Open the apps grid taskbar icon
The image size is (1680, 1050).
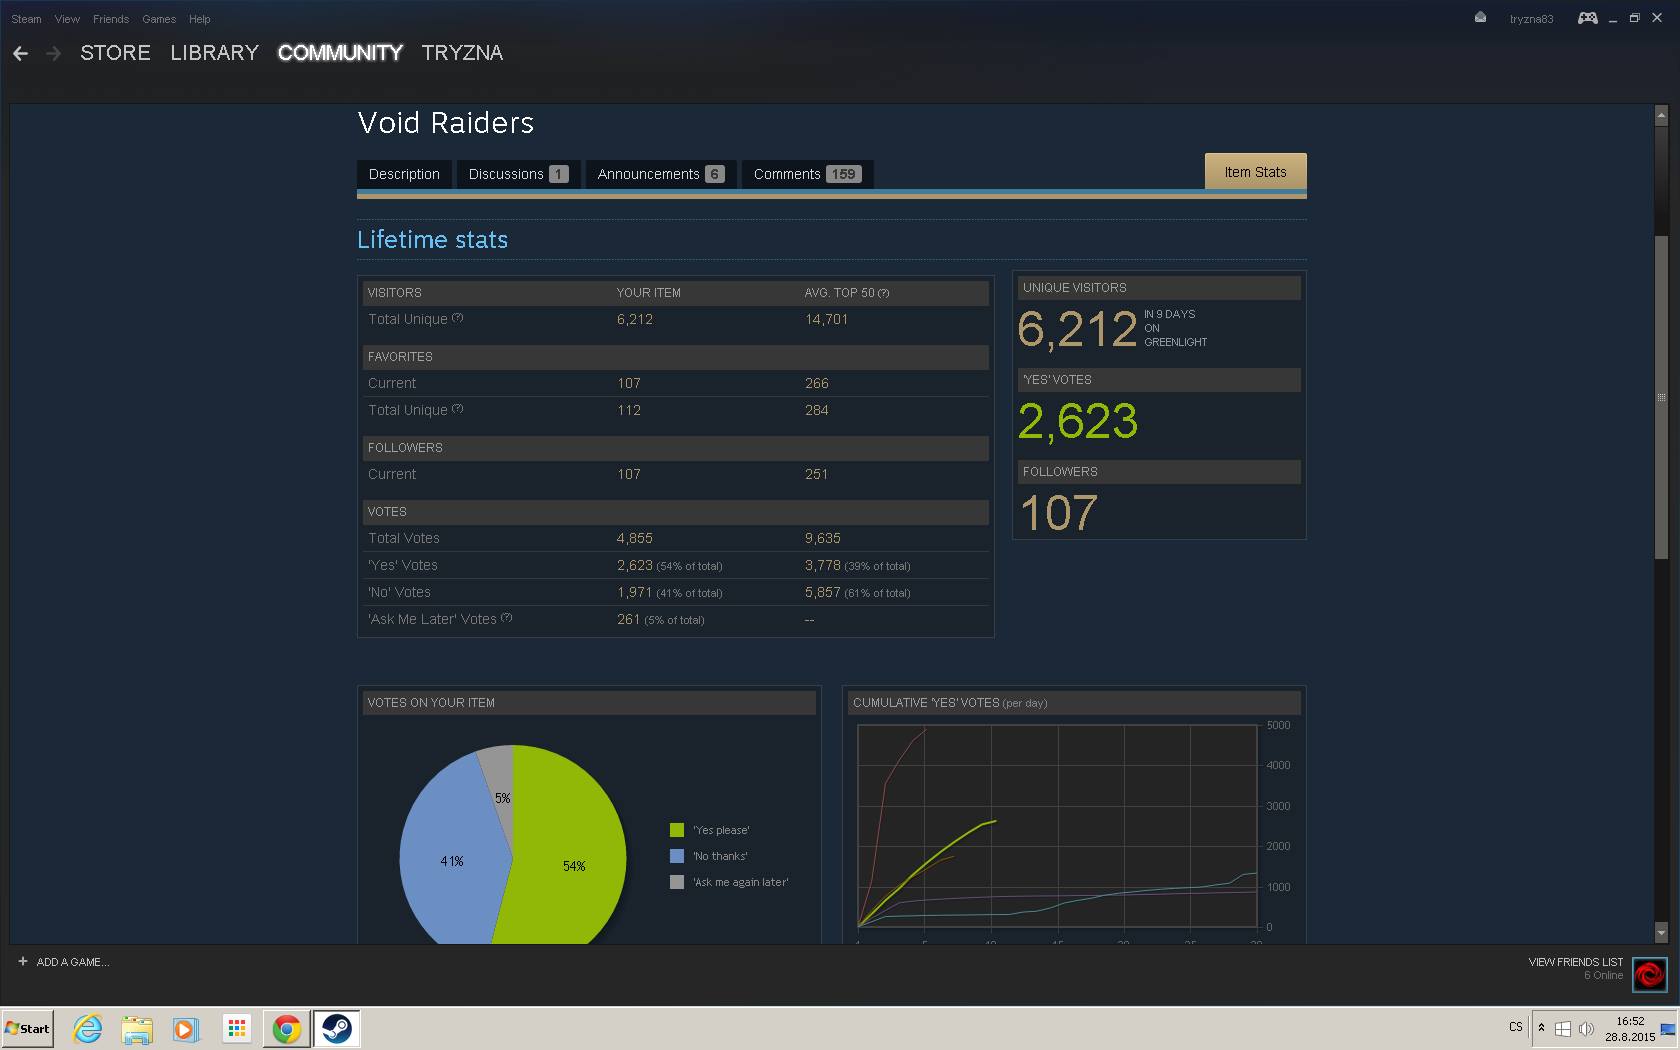tap(236, 1028)
